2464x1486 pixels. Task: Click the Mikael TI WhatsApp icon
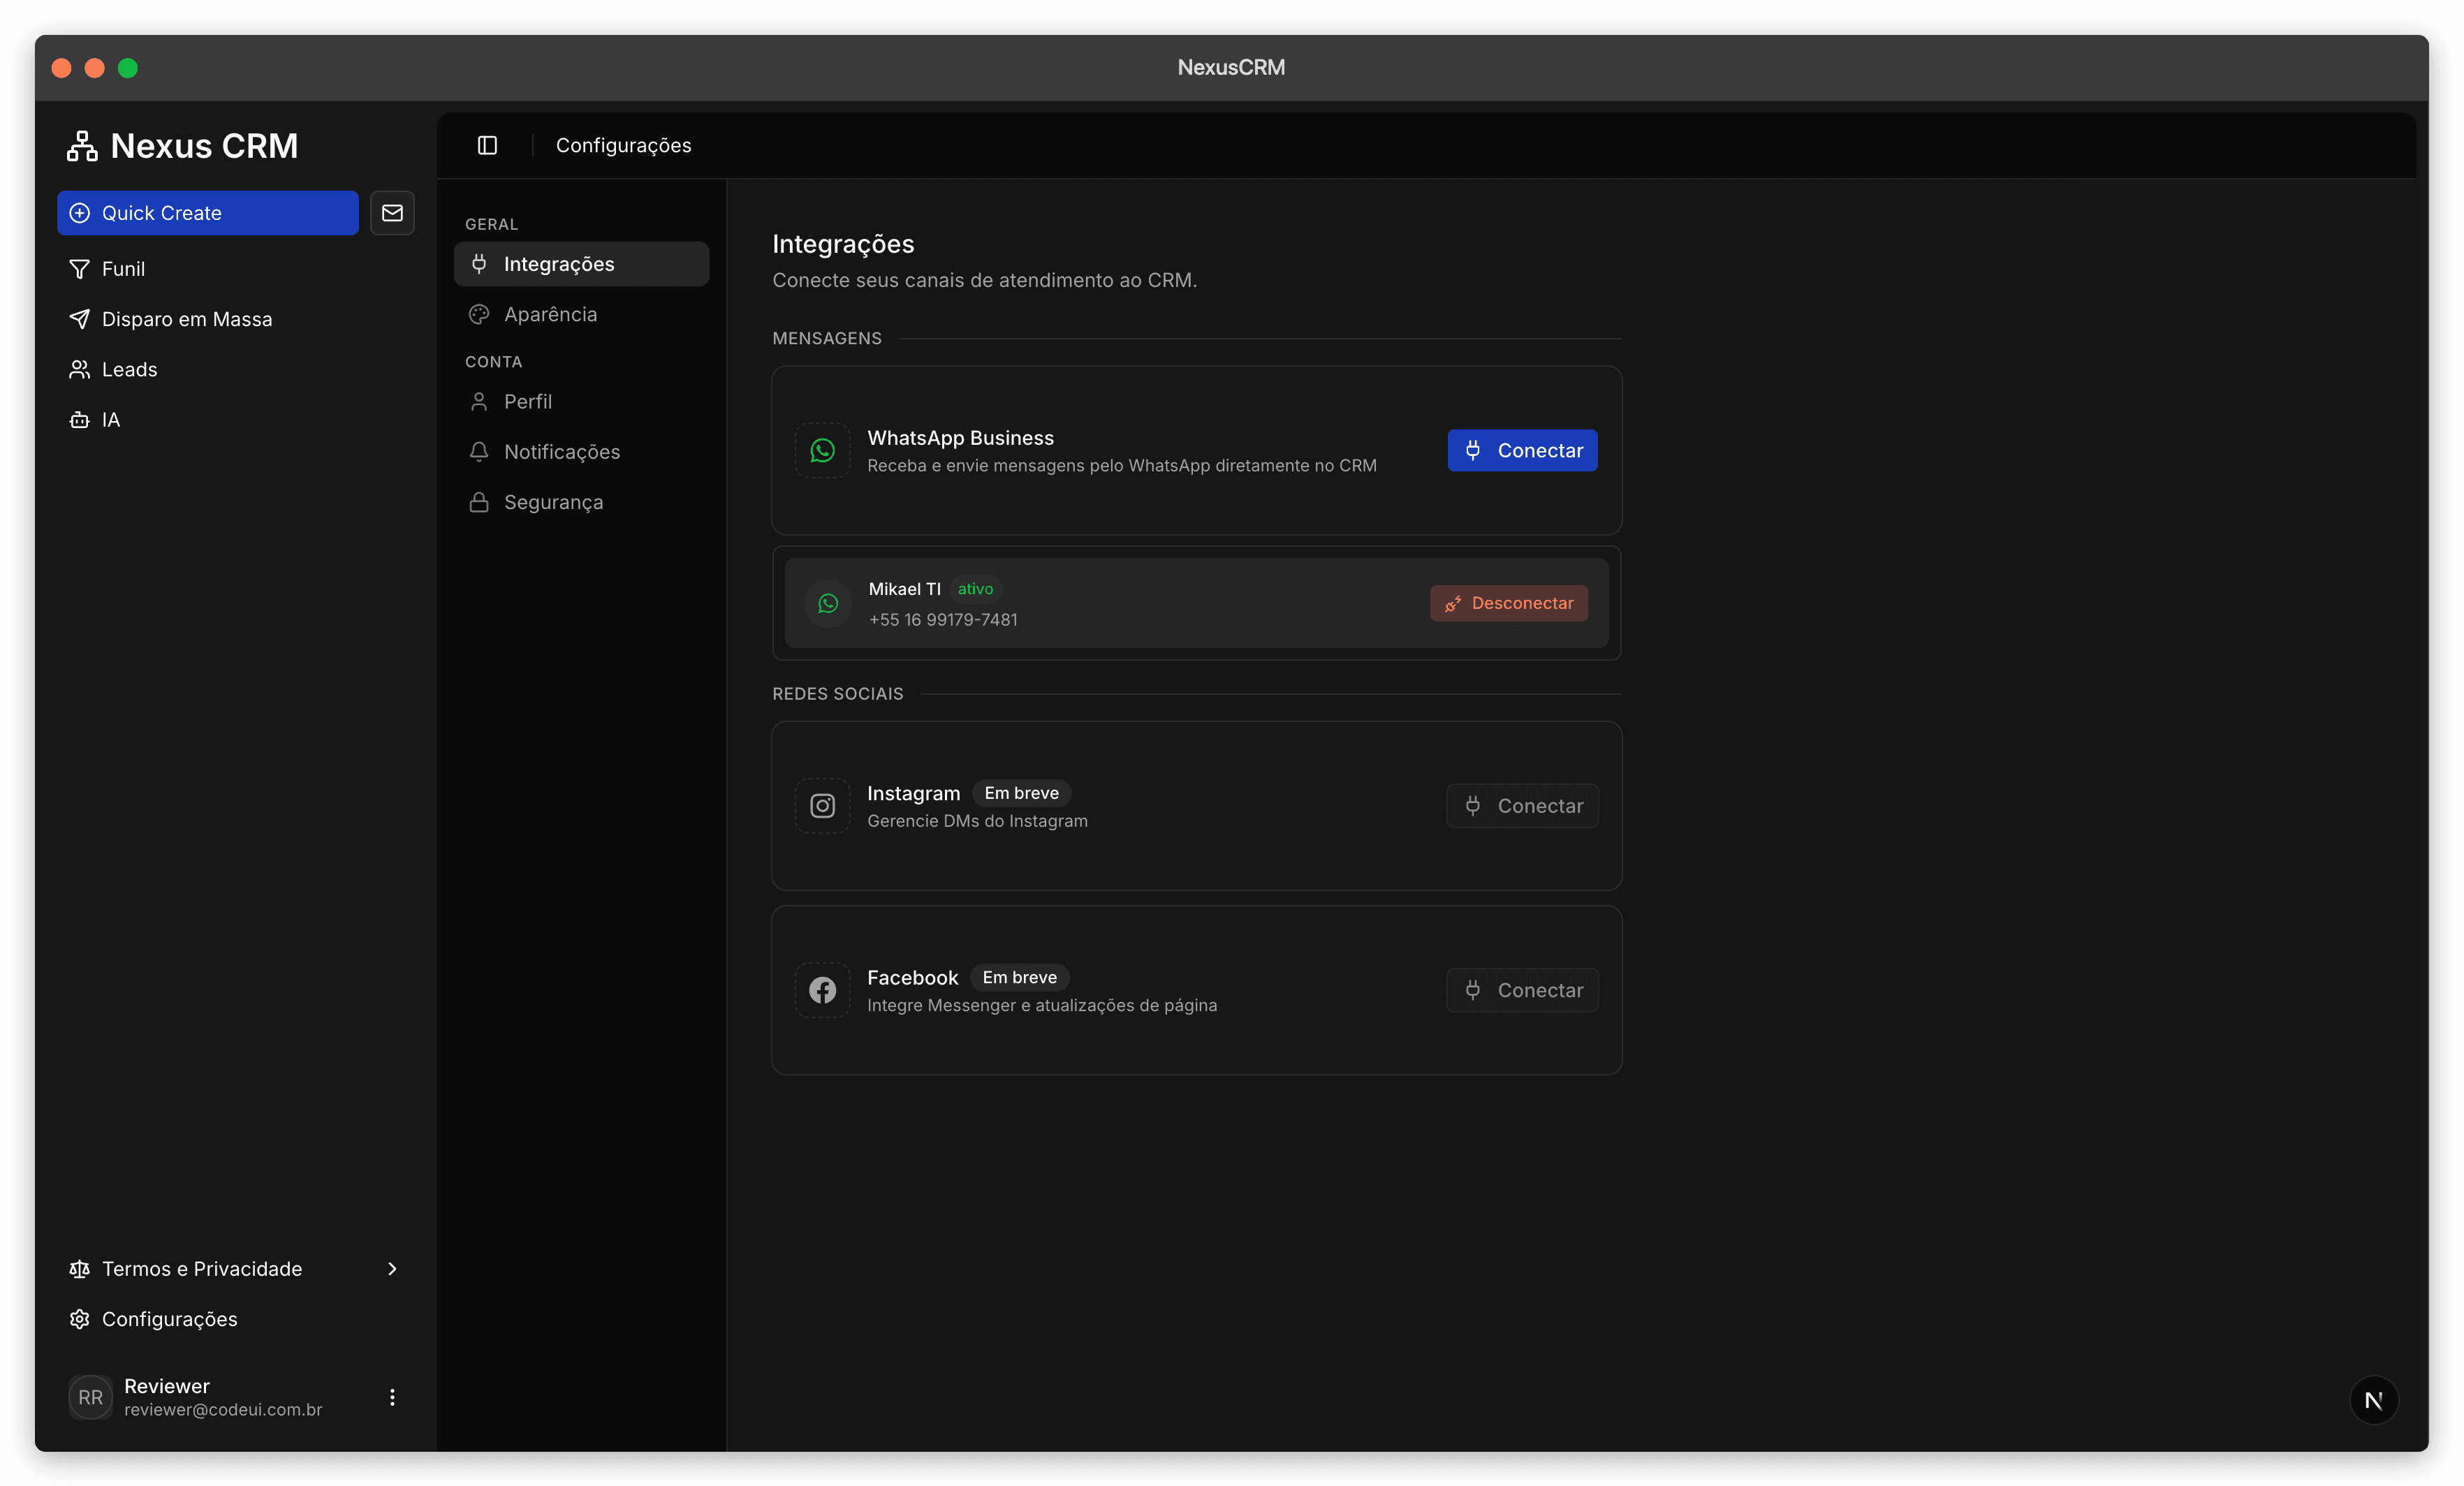828,603
